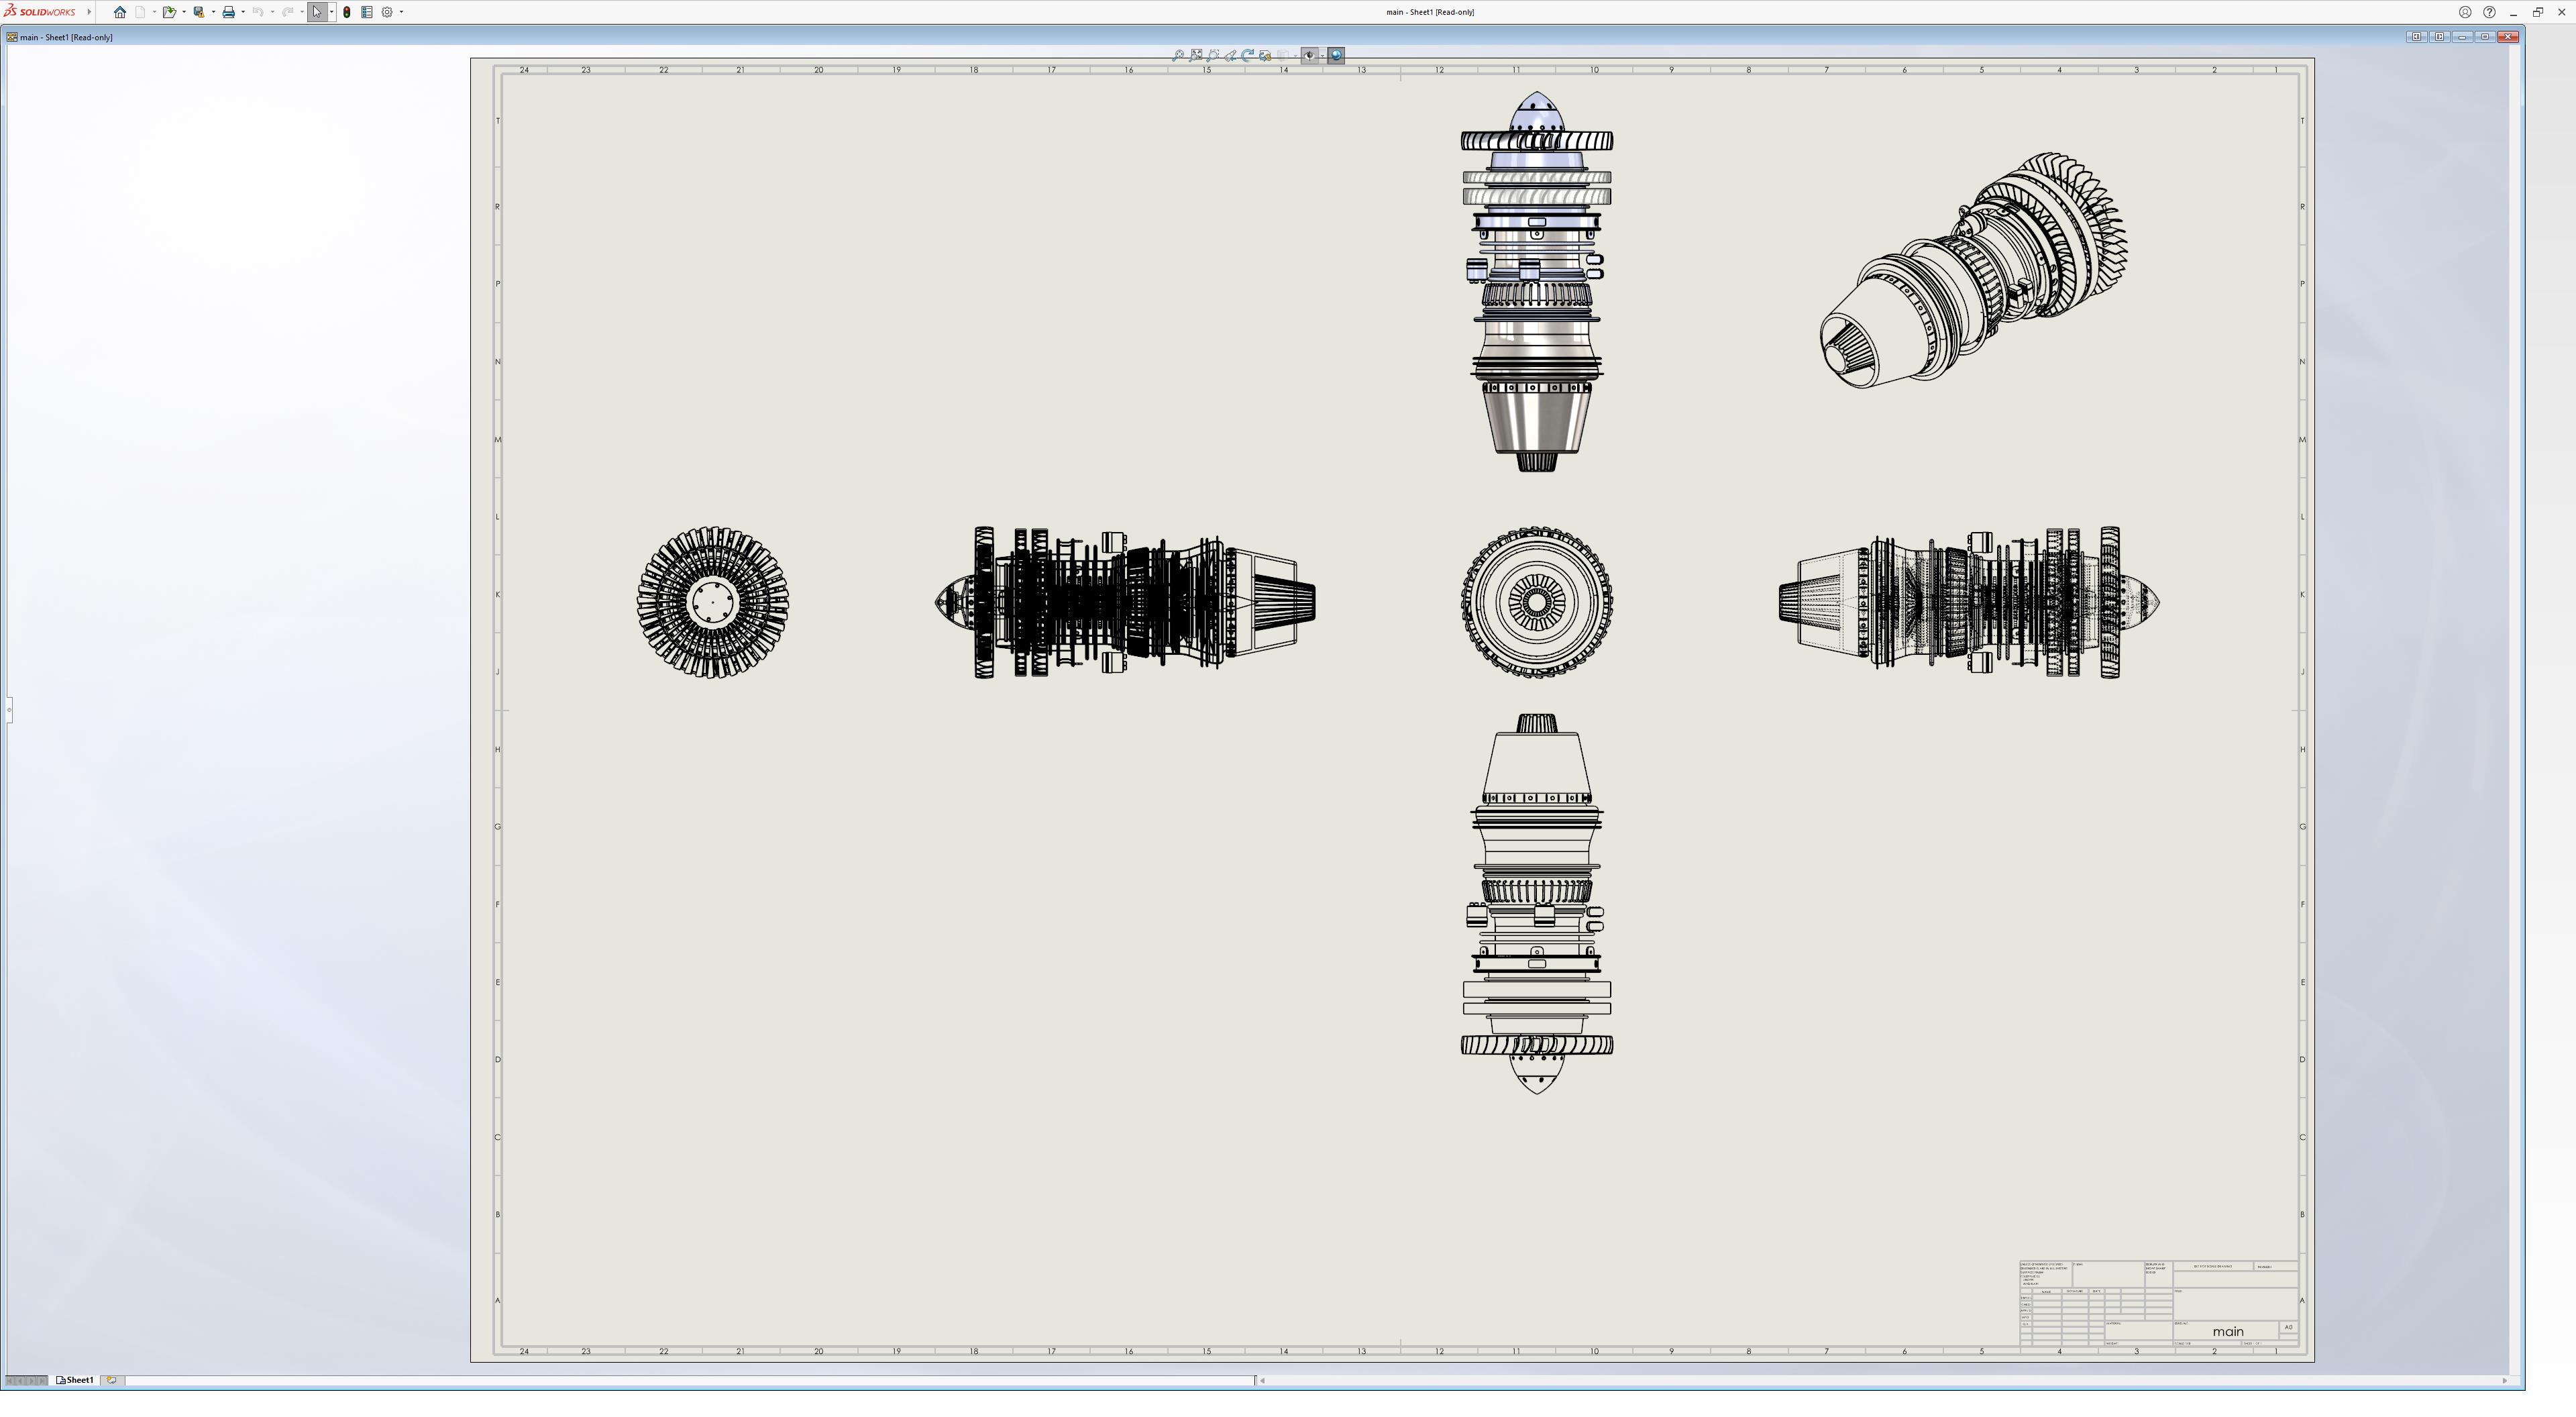2576x1417 pixels.
Task: Expand the SolidWorks menu flyout arrow
Action: [x=89, y=12]
